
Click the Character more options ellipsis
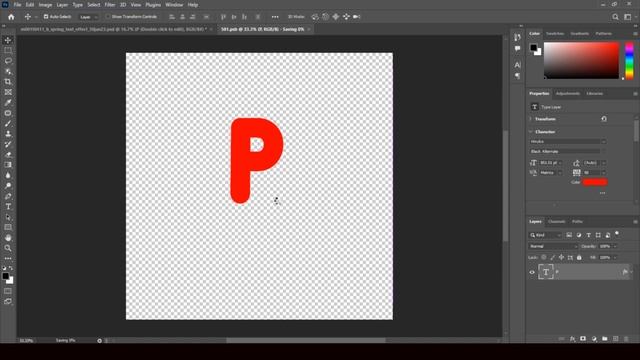tap(602, 193)
